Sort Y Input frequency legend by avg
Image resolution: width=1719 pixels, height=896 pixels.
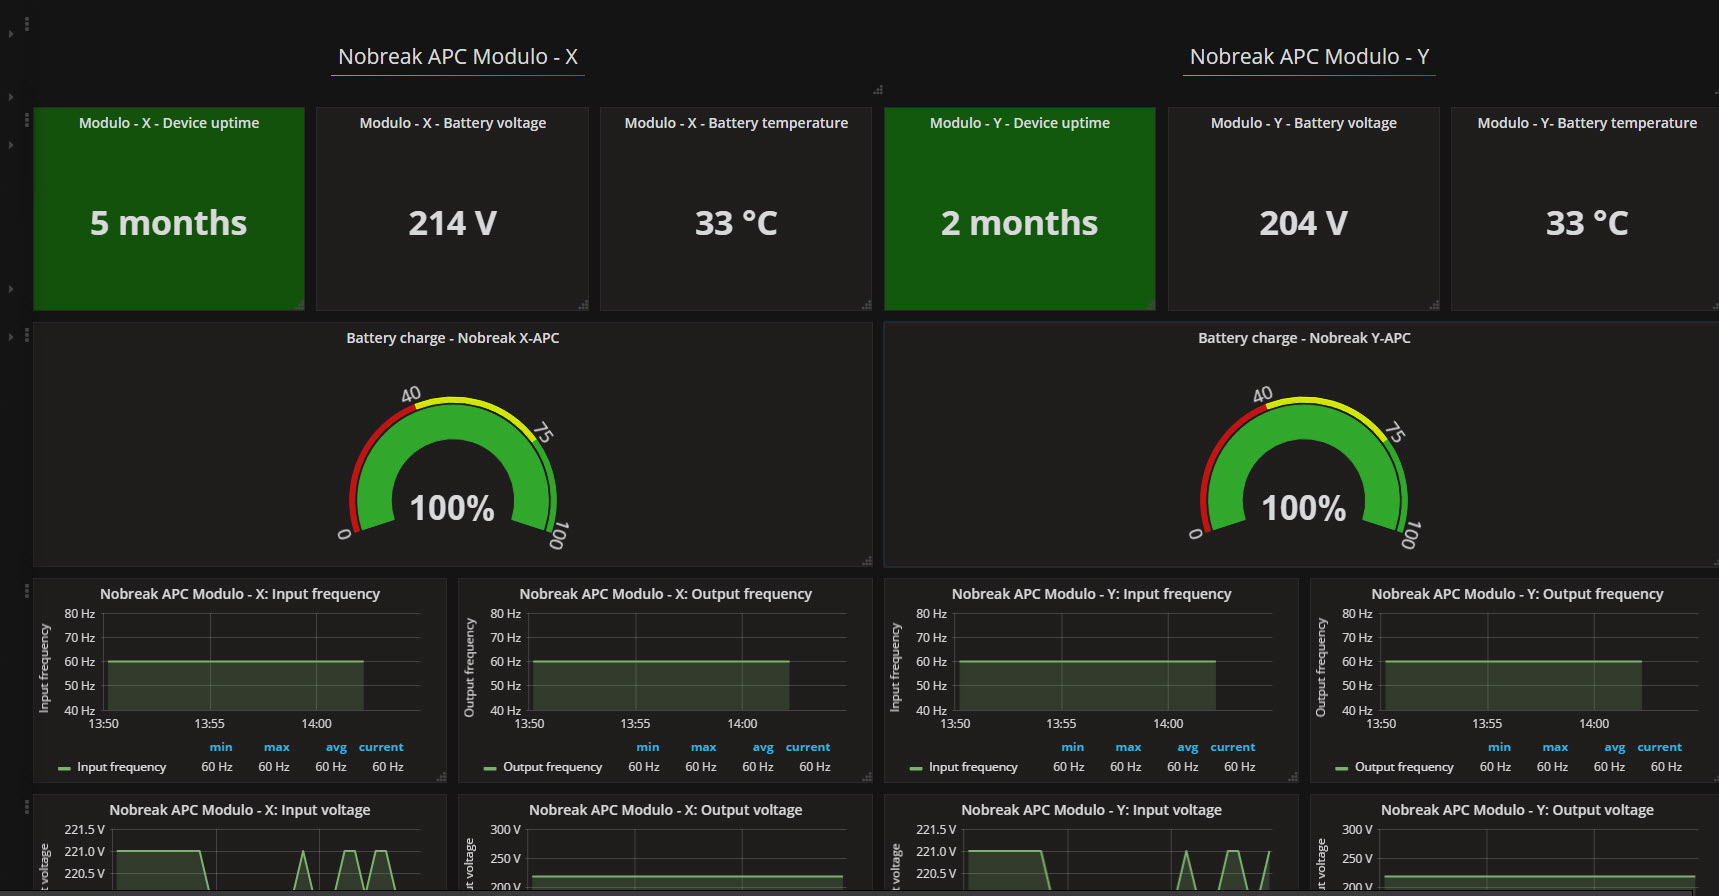pyautogui.click(x=1188, y=747)
